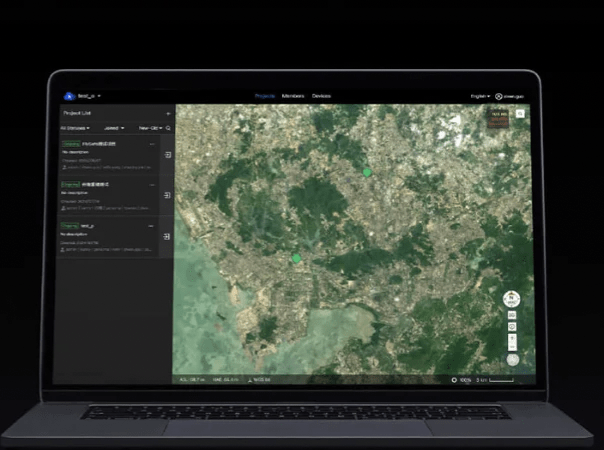Switch to the Projects tab
The width and height of the screenshot is (604, 450).
(x=265, y=96)
